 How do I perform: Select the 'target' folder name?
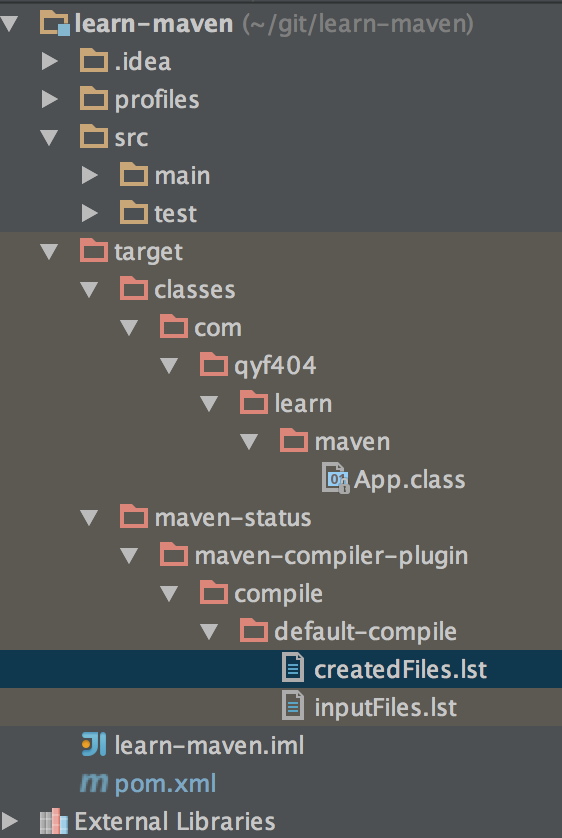point(149,253)
